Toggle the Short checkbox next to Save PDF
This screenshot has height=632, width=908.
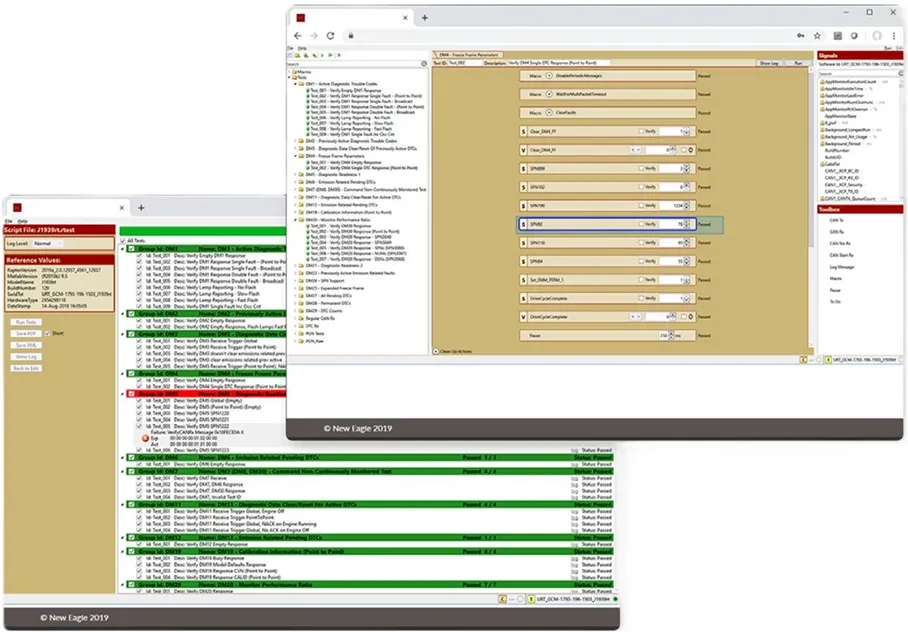tap(46, 332)
